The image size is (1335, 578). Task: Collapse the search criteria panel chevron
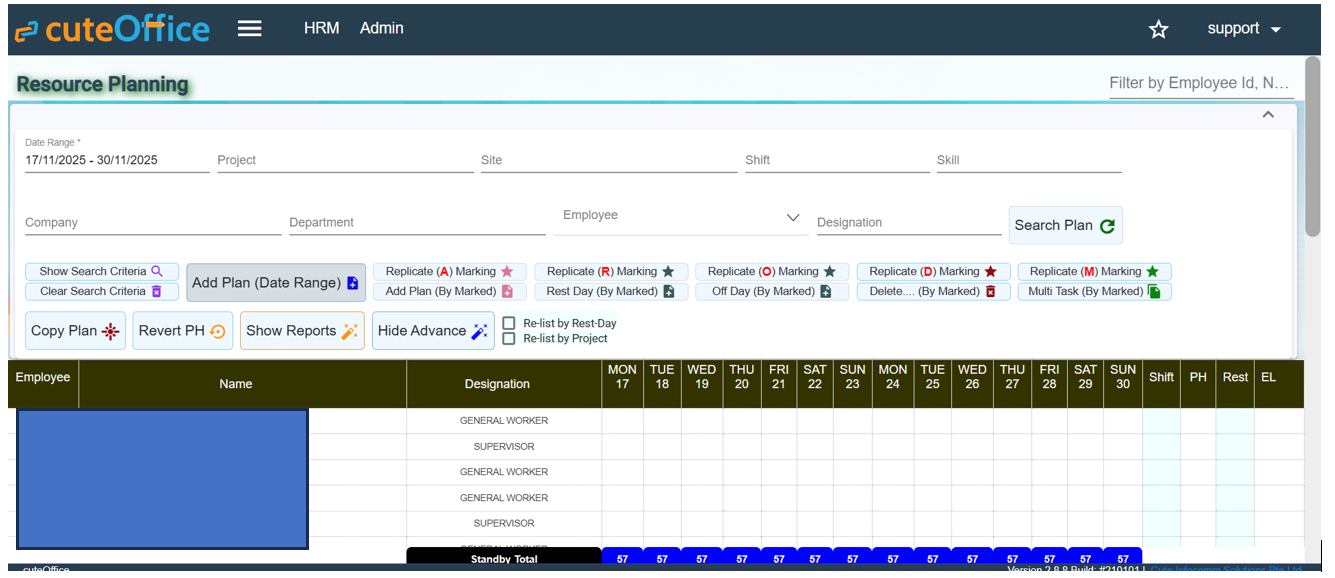(1268, 115)
